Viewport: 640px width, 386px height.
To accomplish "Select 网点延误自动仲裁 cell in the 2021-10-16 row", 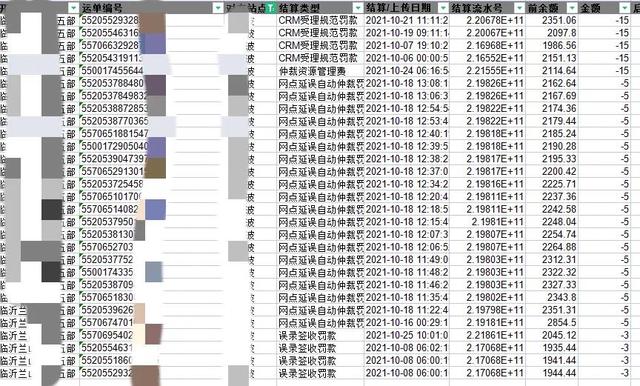I will [320, 323].
